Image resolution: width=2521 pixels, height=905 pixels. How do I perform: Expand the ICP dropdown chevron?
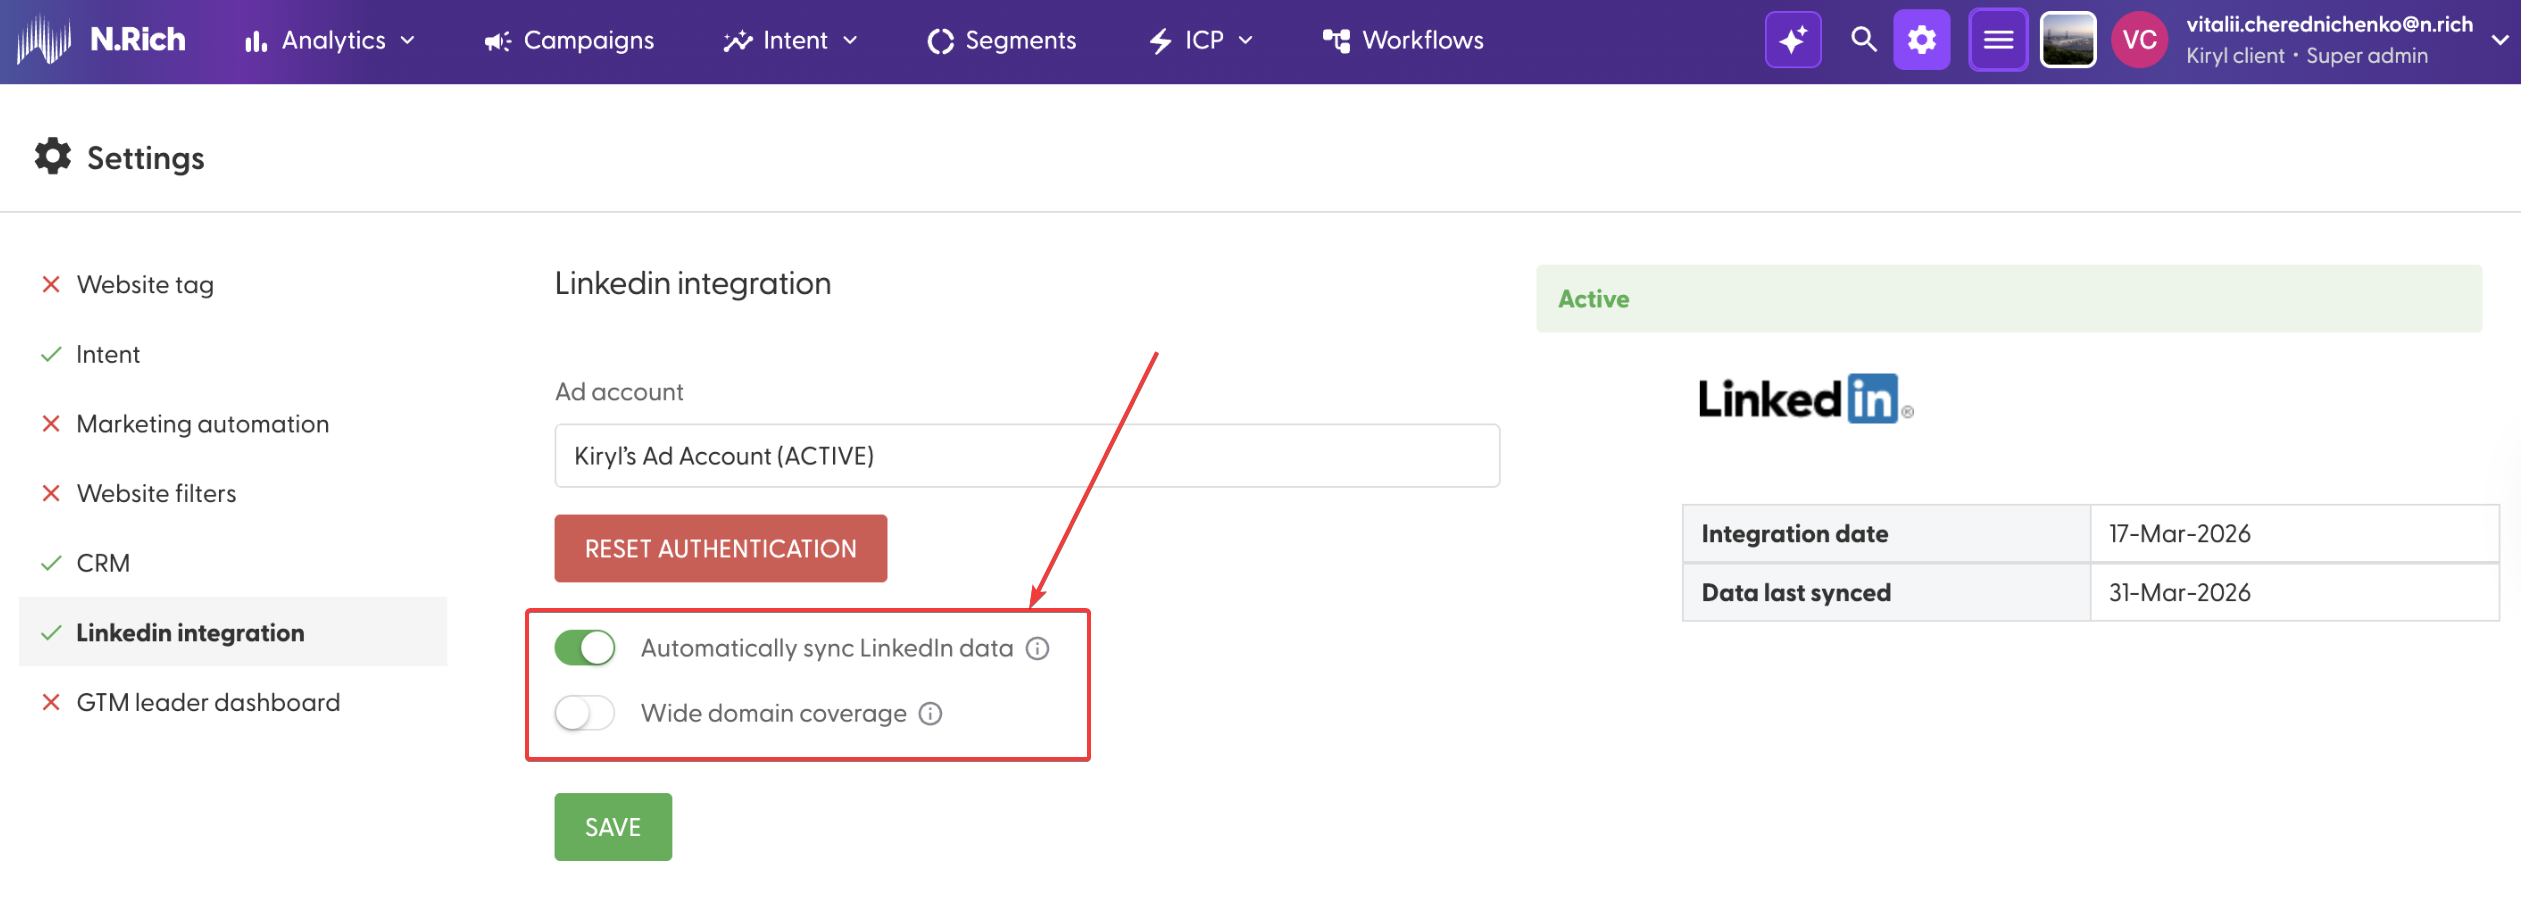(x=1246, y=41)
